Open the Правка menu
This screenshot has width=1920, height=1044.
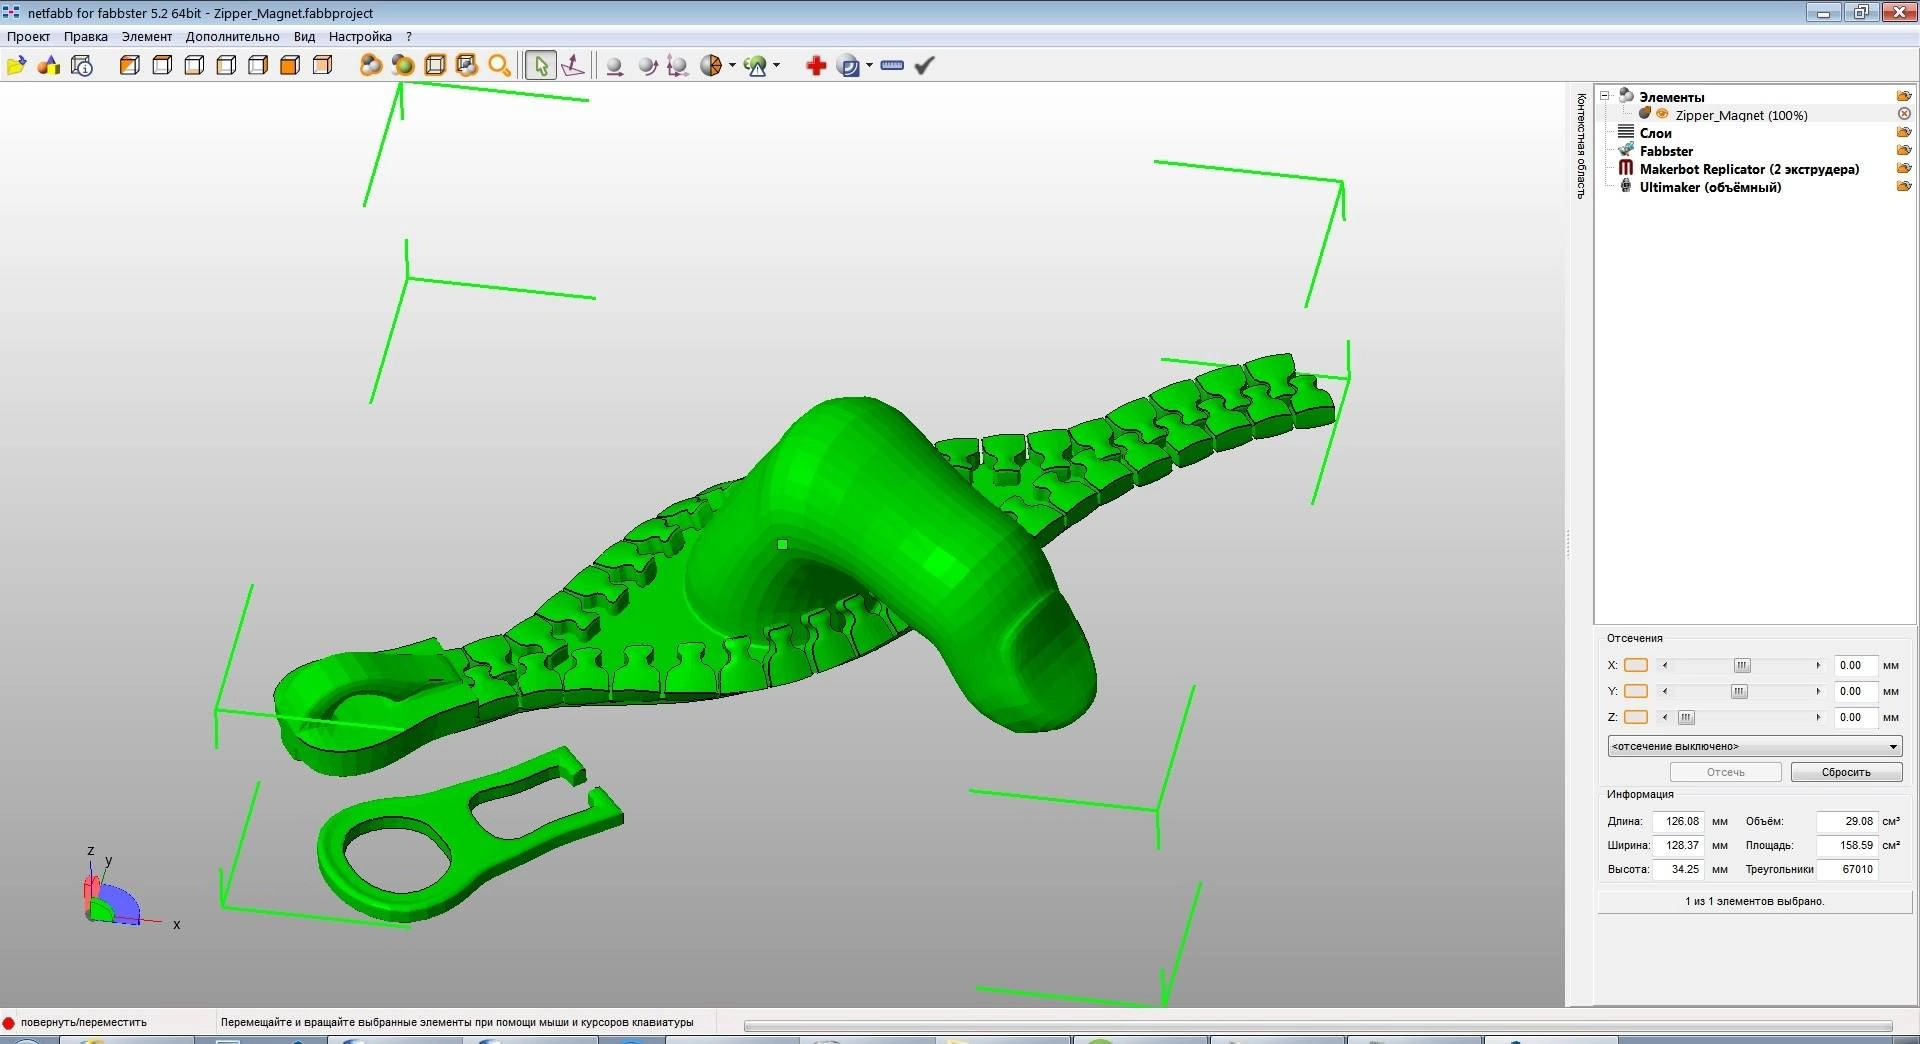coord(85,36)
